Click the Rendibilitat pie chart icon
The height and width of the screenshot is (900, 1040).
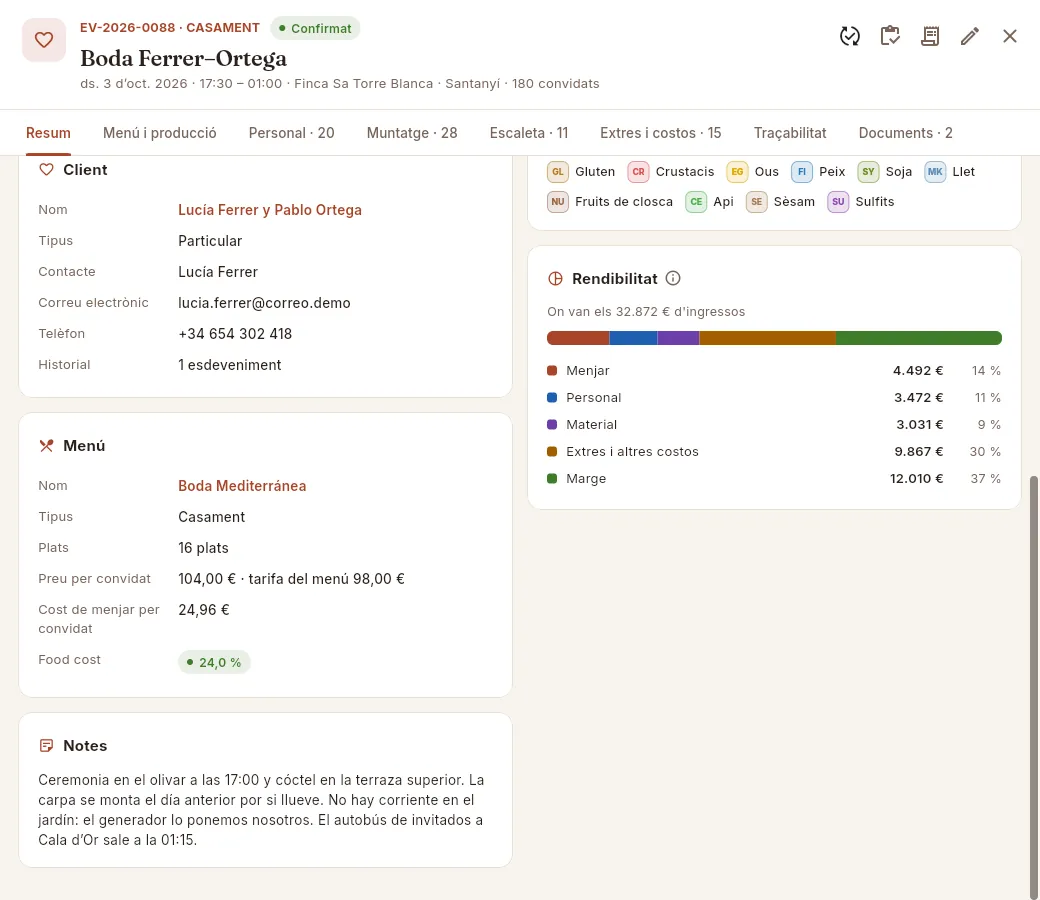click(x=555, y=279)
